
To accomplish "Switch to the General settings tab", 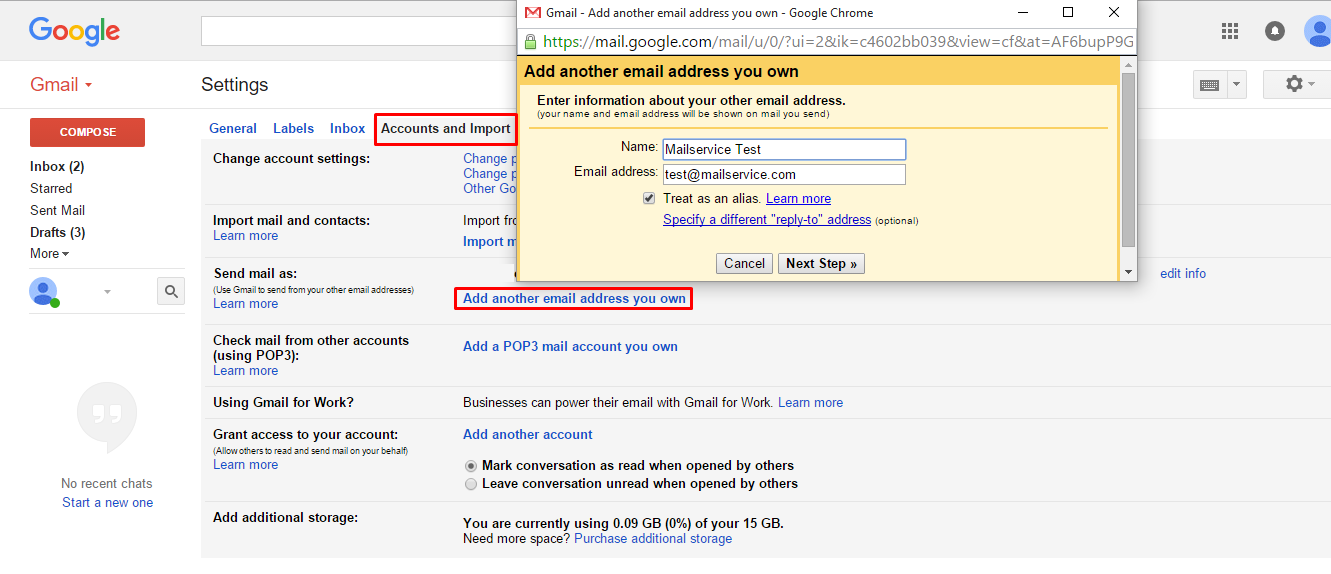I will [233, 128].
